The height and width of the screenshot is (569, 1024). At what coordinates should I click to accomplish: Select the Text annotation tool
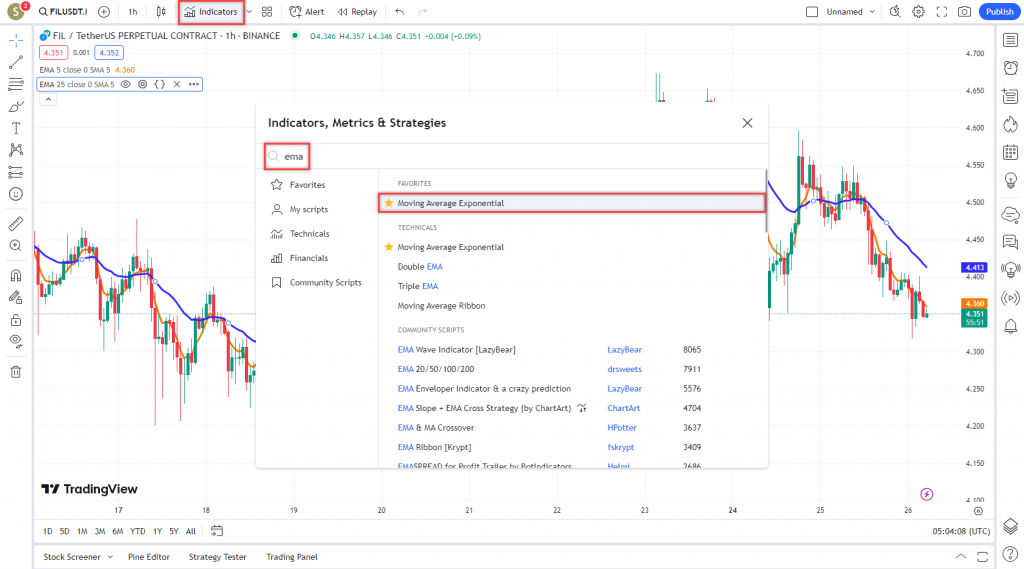coord(16,128)
